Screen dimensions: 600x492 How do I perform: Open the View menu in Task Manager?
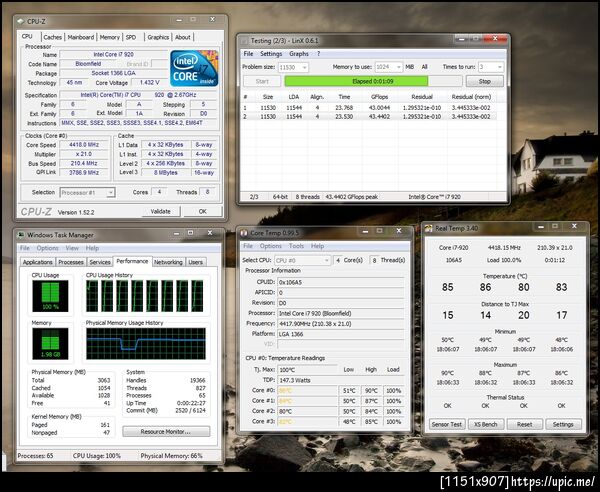(x=72, y=248)
